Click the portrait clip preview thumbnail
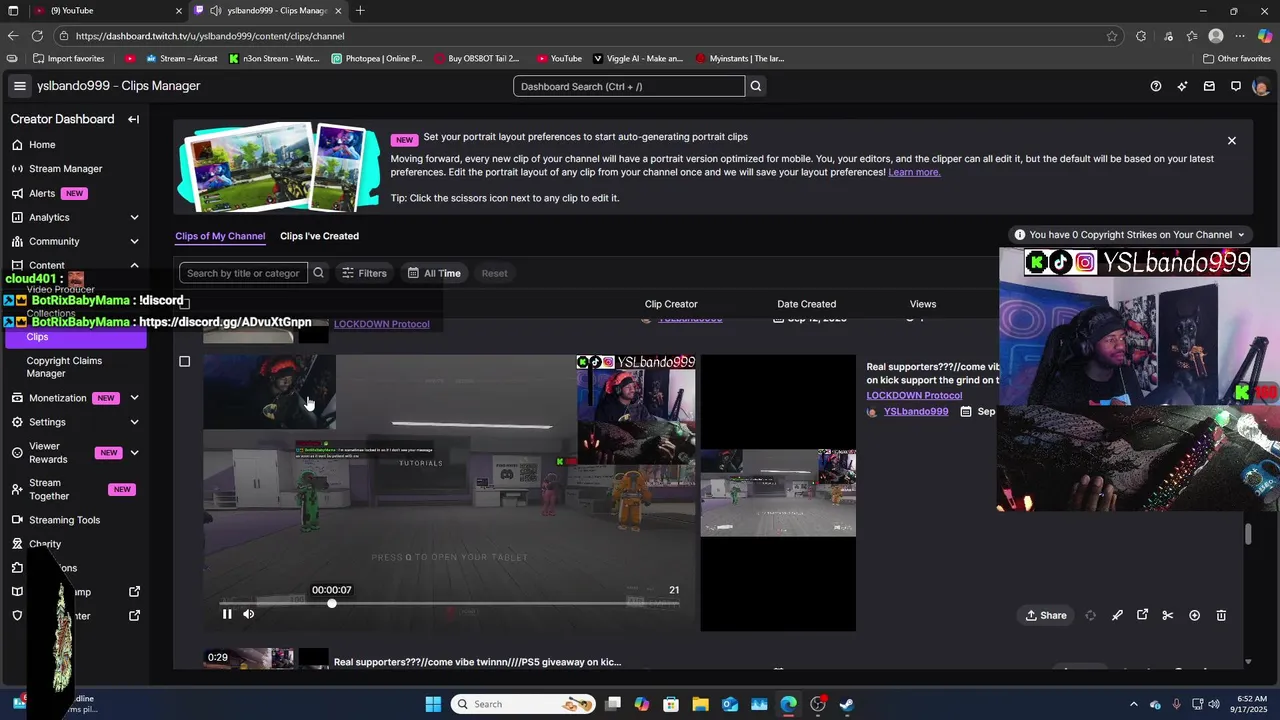1280x720 pixels. (778, 493)
